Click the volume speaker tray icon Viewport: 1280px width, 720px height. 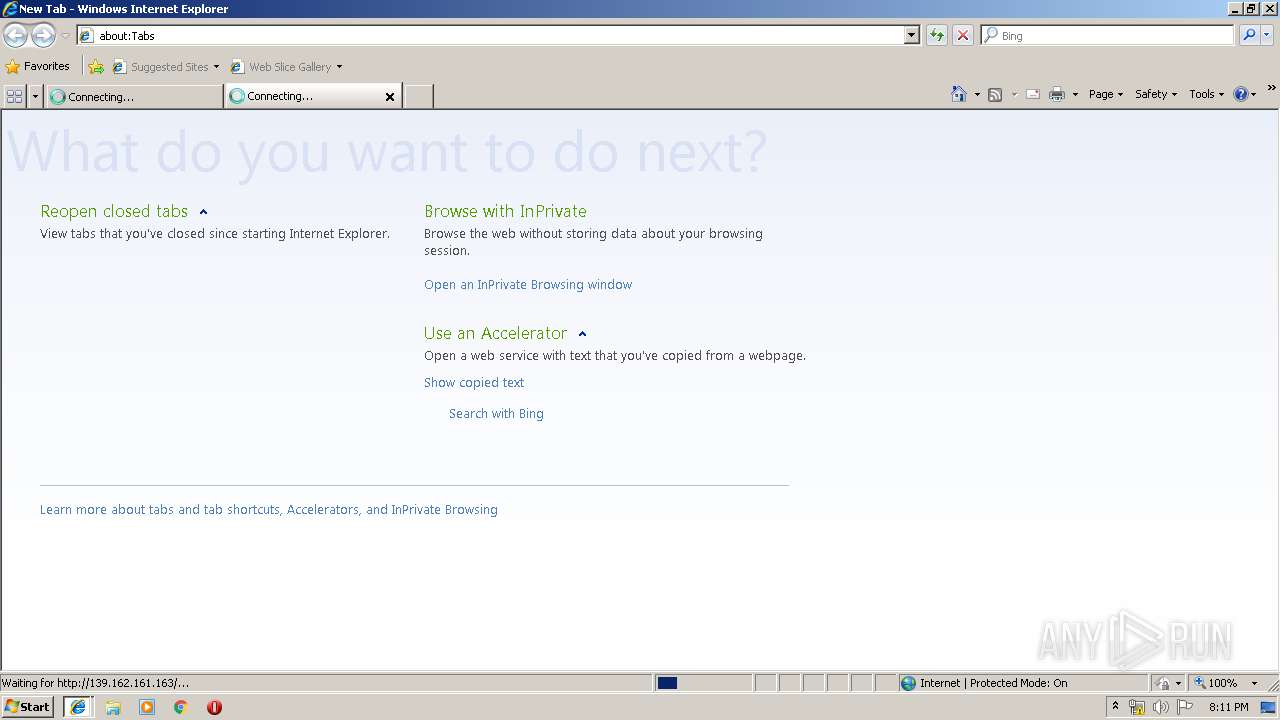pos(1160,707)
